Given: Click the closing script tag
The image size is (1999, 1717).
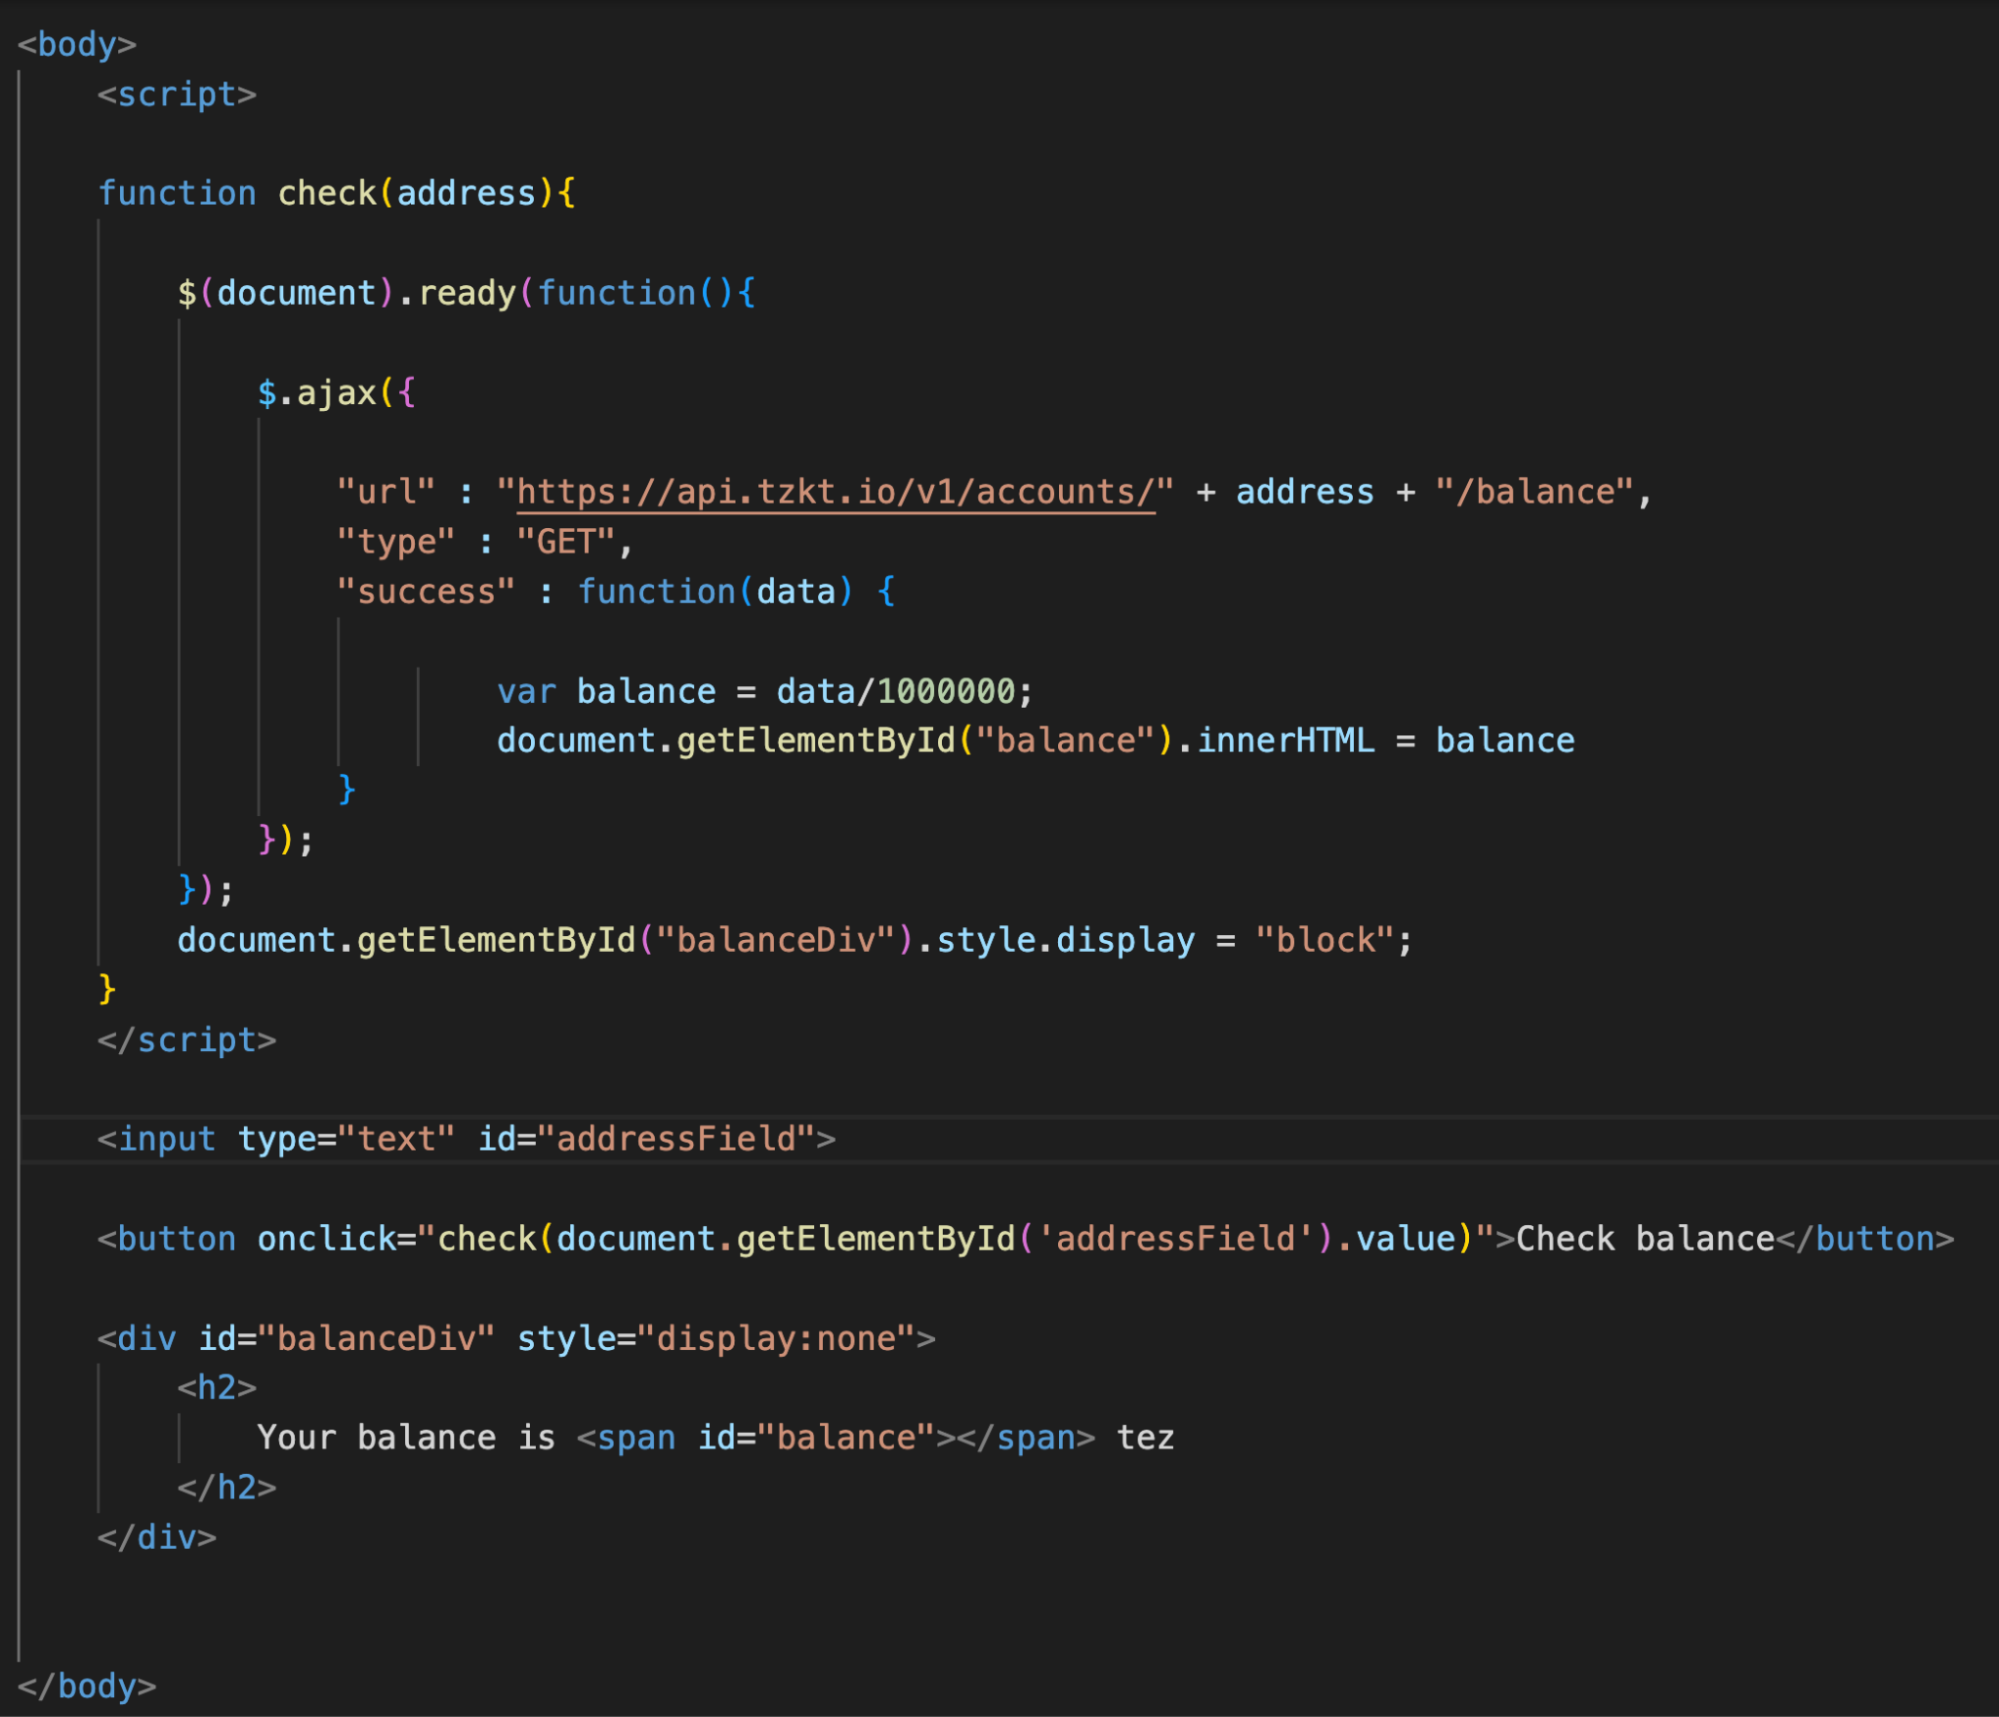Looking at the screenshot, I should point(186,1040).
